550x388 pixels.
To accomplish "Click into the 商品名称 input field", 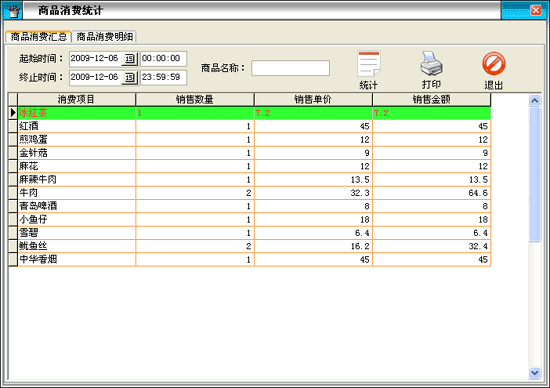I will tap(290, 68).
